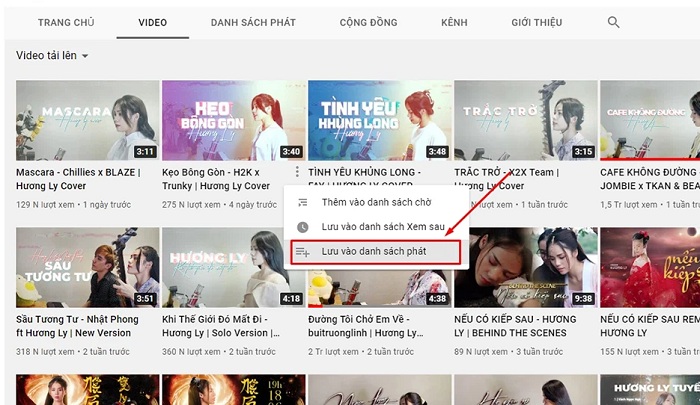Click the 3:11 duration badge
This screenshot has height=405, width=700.
145,152
